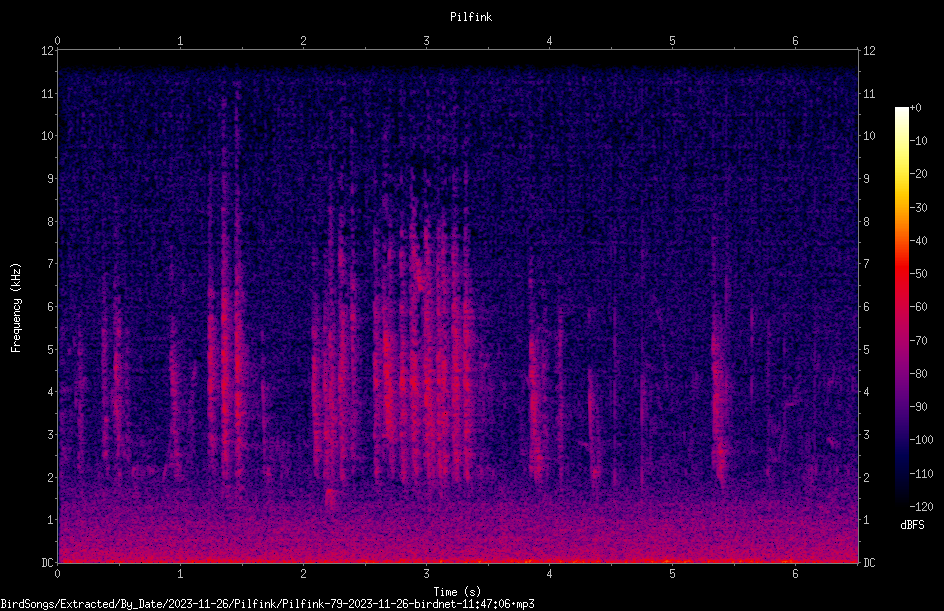944x611 pixels.
Task: Click the 3 second mark on the bottom time axis
Action: pos(426,574)
